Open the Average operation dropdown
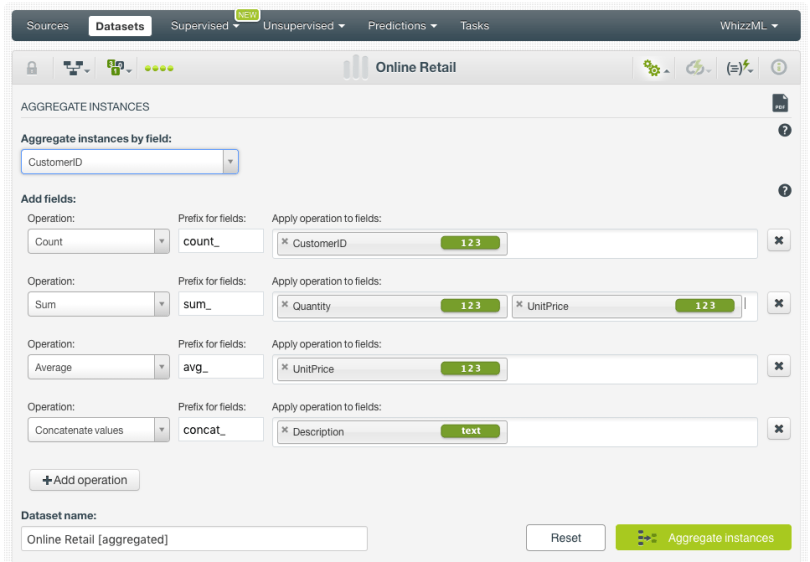Screen dimensions: 810x562 coord(161,367)
